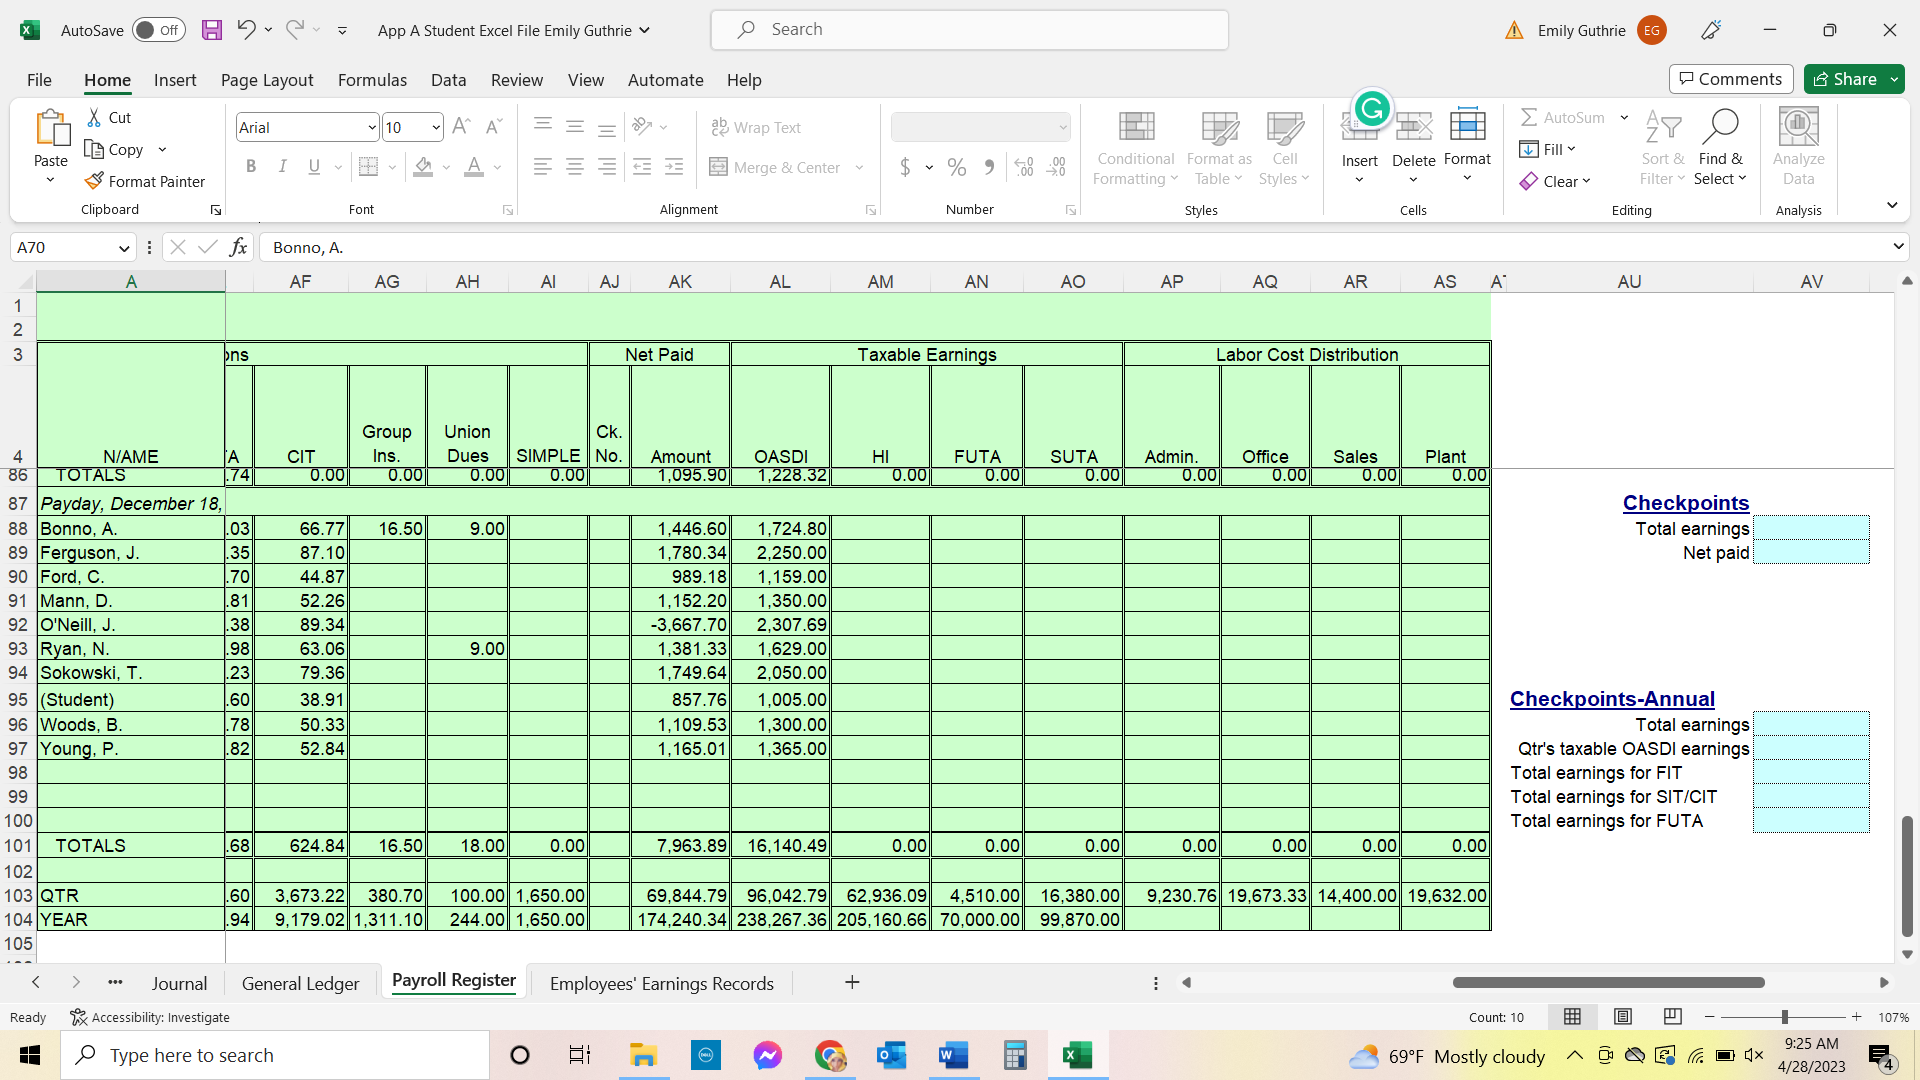Align text to the left
The width and height of the screenshot is (1920, 1080).
pos(543,167)
